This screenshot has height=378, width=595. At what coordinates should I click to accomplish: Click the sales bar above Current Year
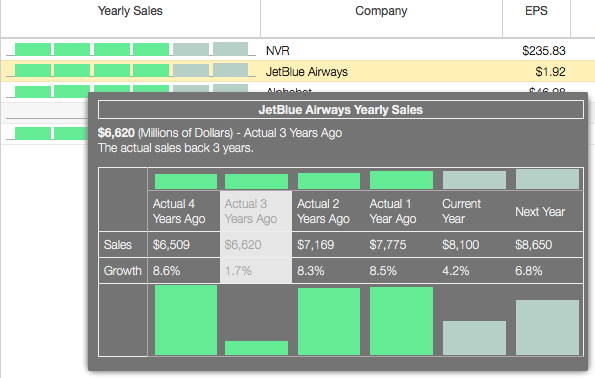point(474,180)
